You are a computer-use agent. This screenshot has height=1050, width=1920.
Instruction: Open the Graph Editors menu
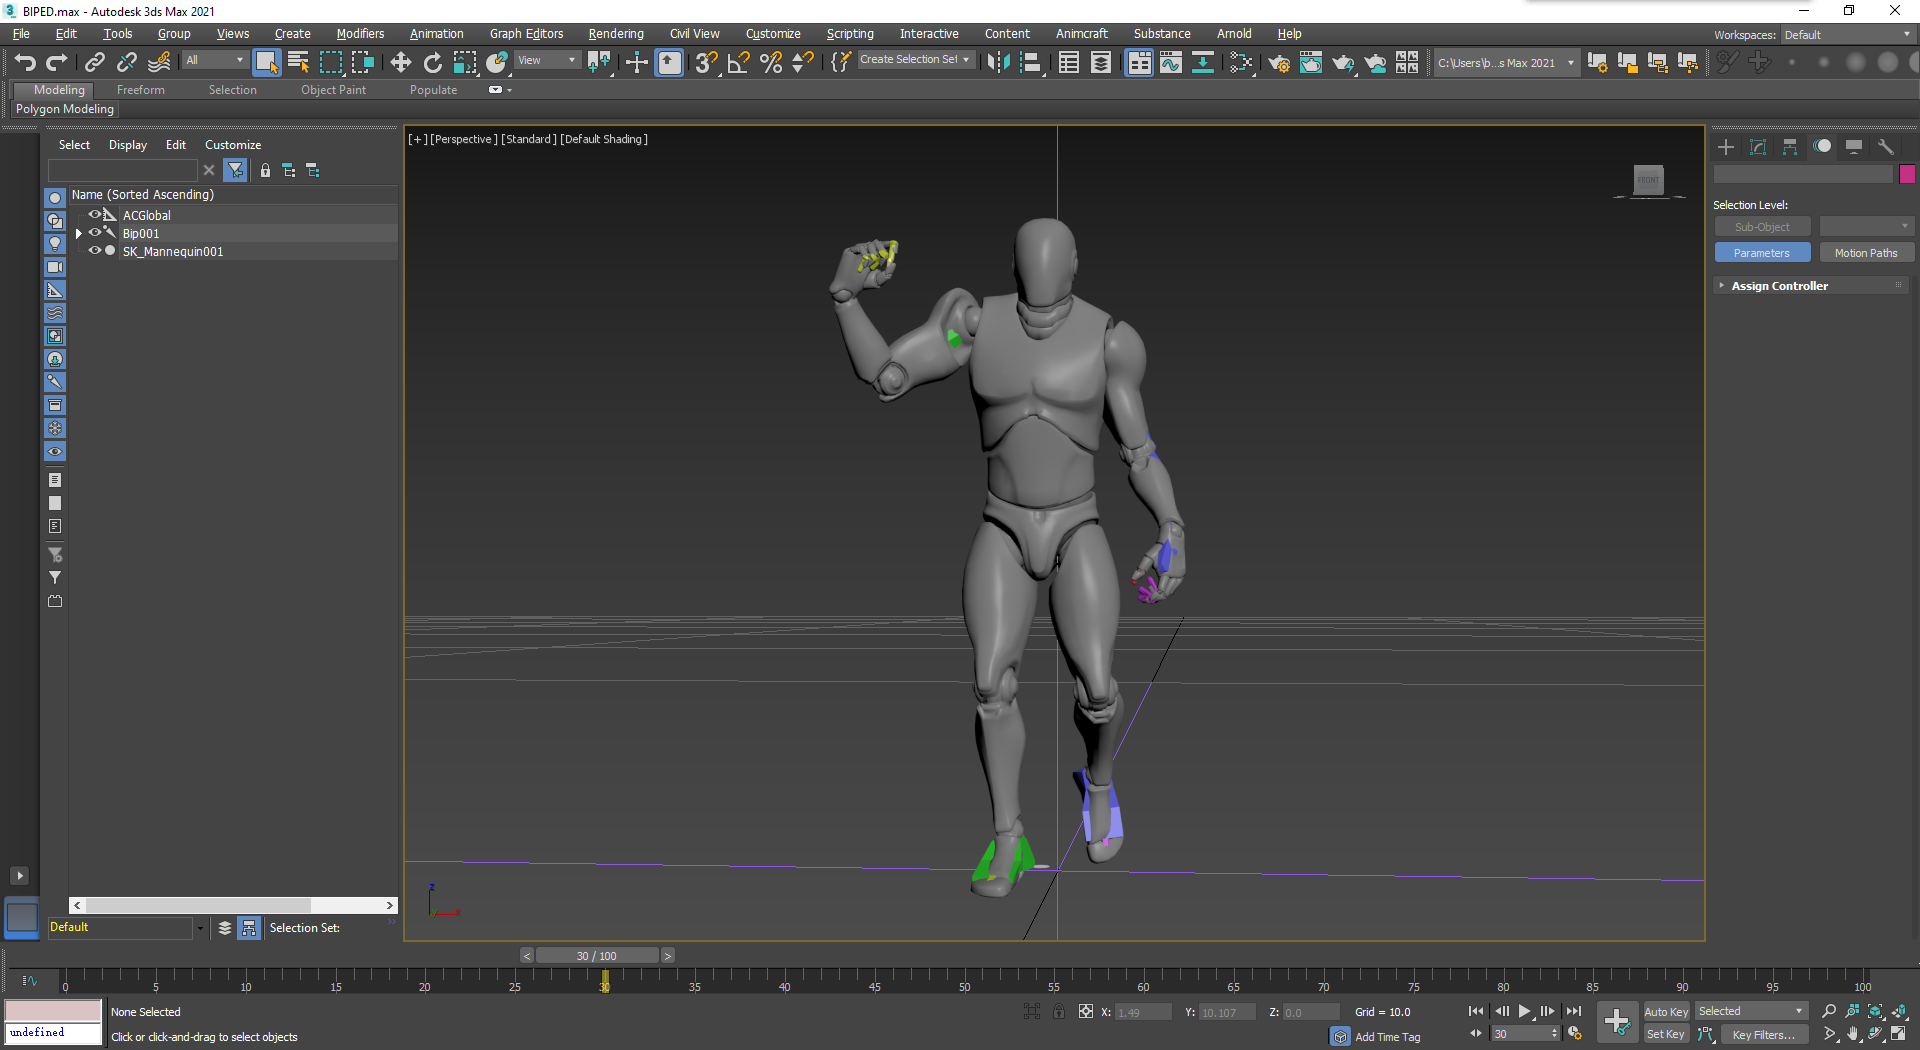526,34
